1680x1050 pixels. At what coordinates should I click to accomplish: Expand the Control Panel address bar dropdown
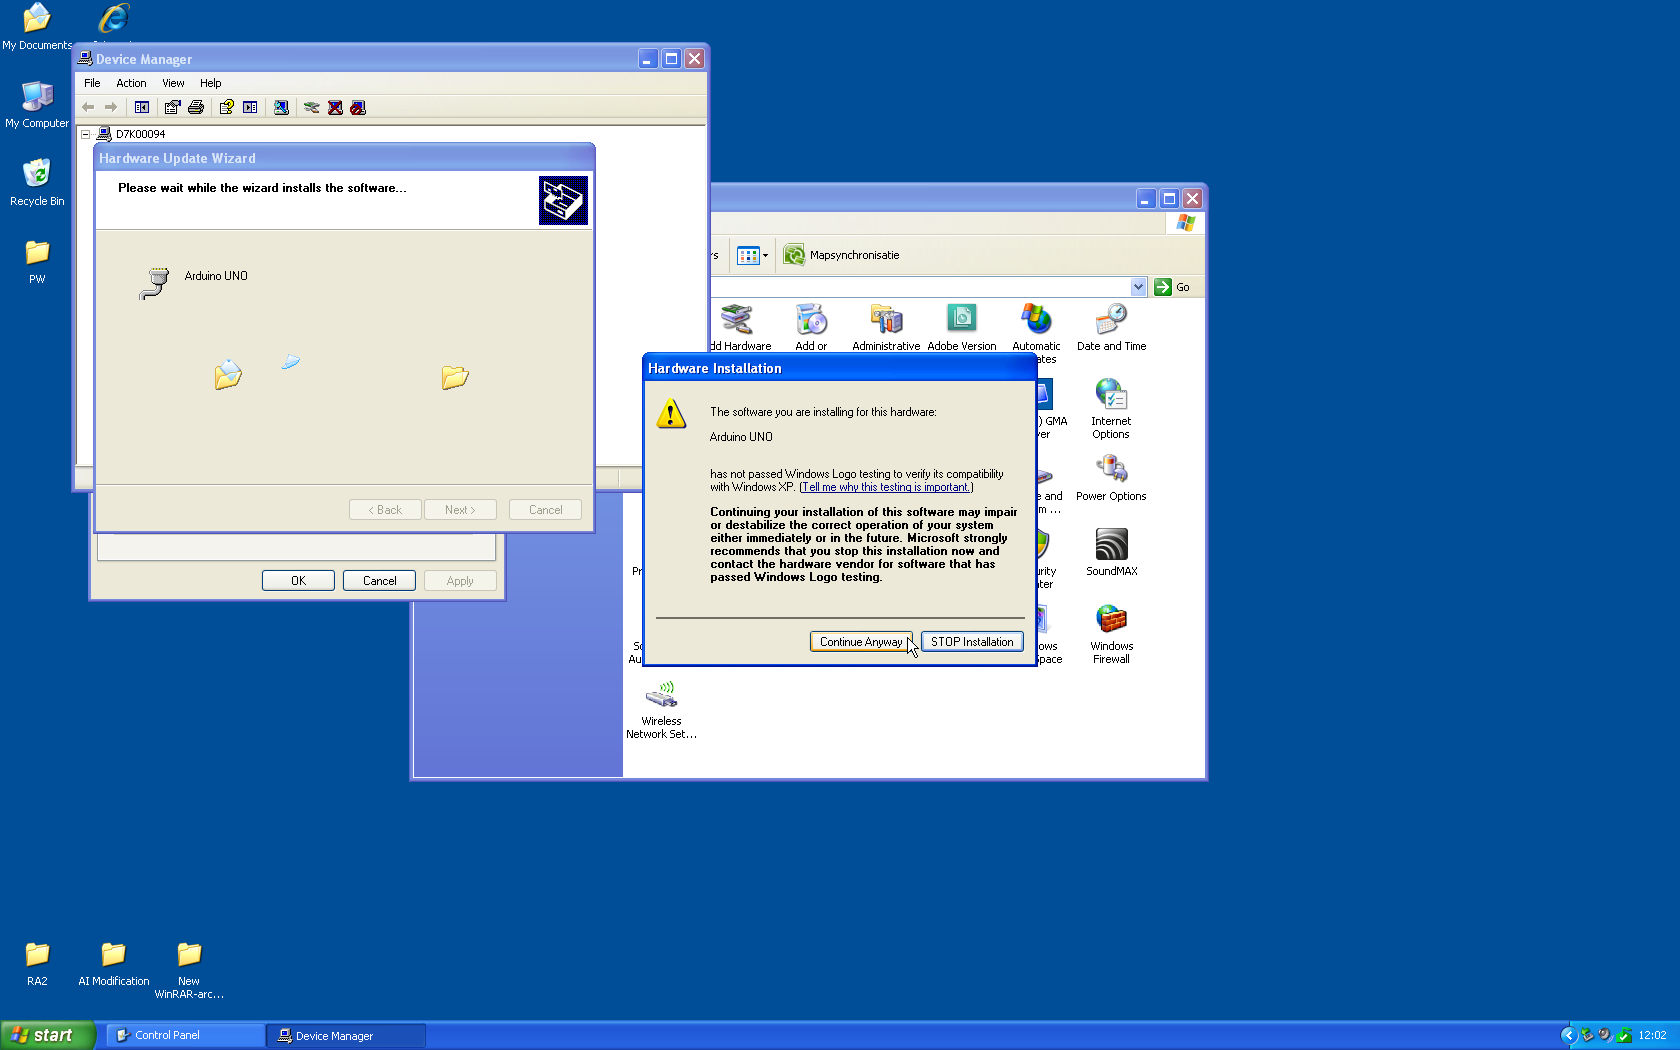pyautogui.click(x=1138, y=287)
